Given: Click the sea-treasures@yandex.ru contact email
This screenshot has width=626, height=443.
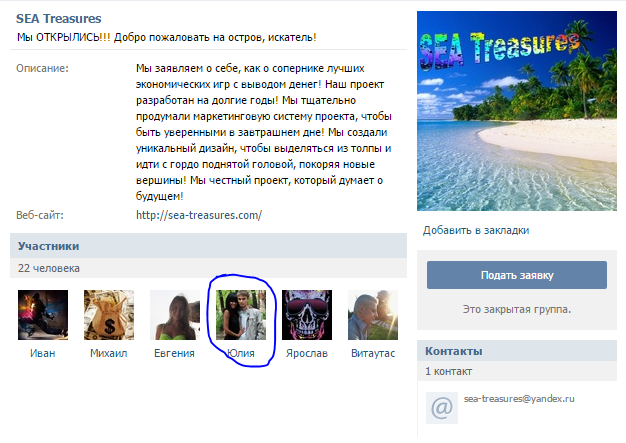Looking at the screenshot, I should 519,399.
